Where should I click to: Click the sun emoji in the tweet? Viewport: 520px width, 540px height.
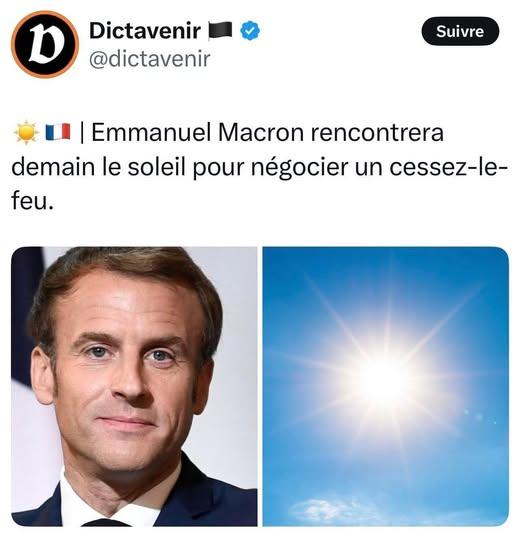coord(26,133)
